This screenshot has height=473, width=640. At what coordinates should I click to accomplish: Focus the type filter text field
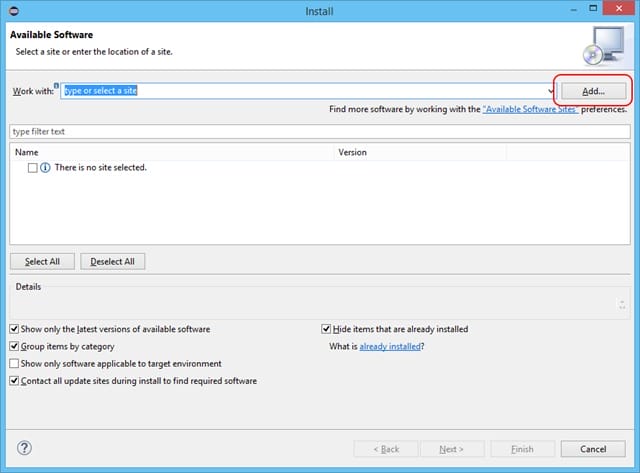(x=320, y=132)
